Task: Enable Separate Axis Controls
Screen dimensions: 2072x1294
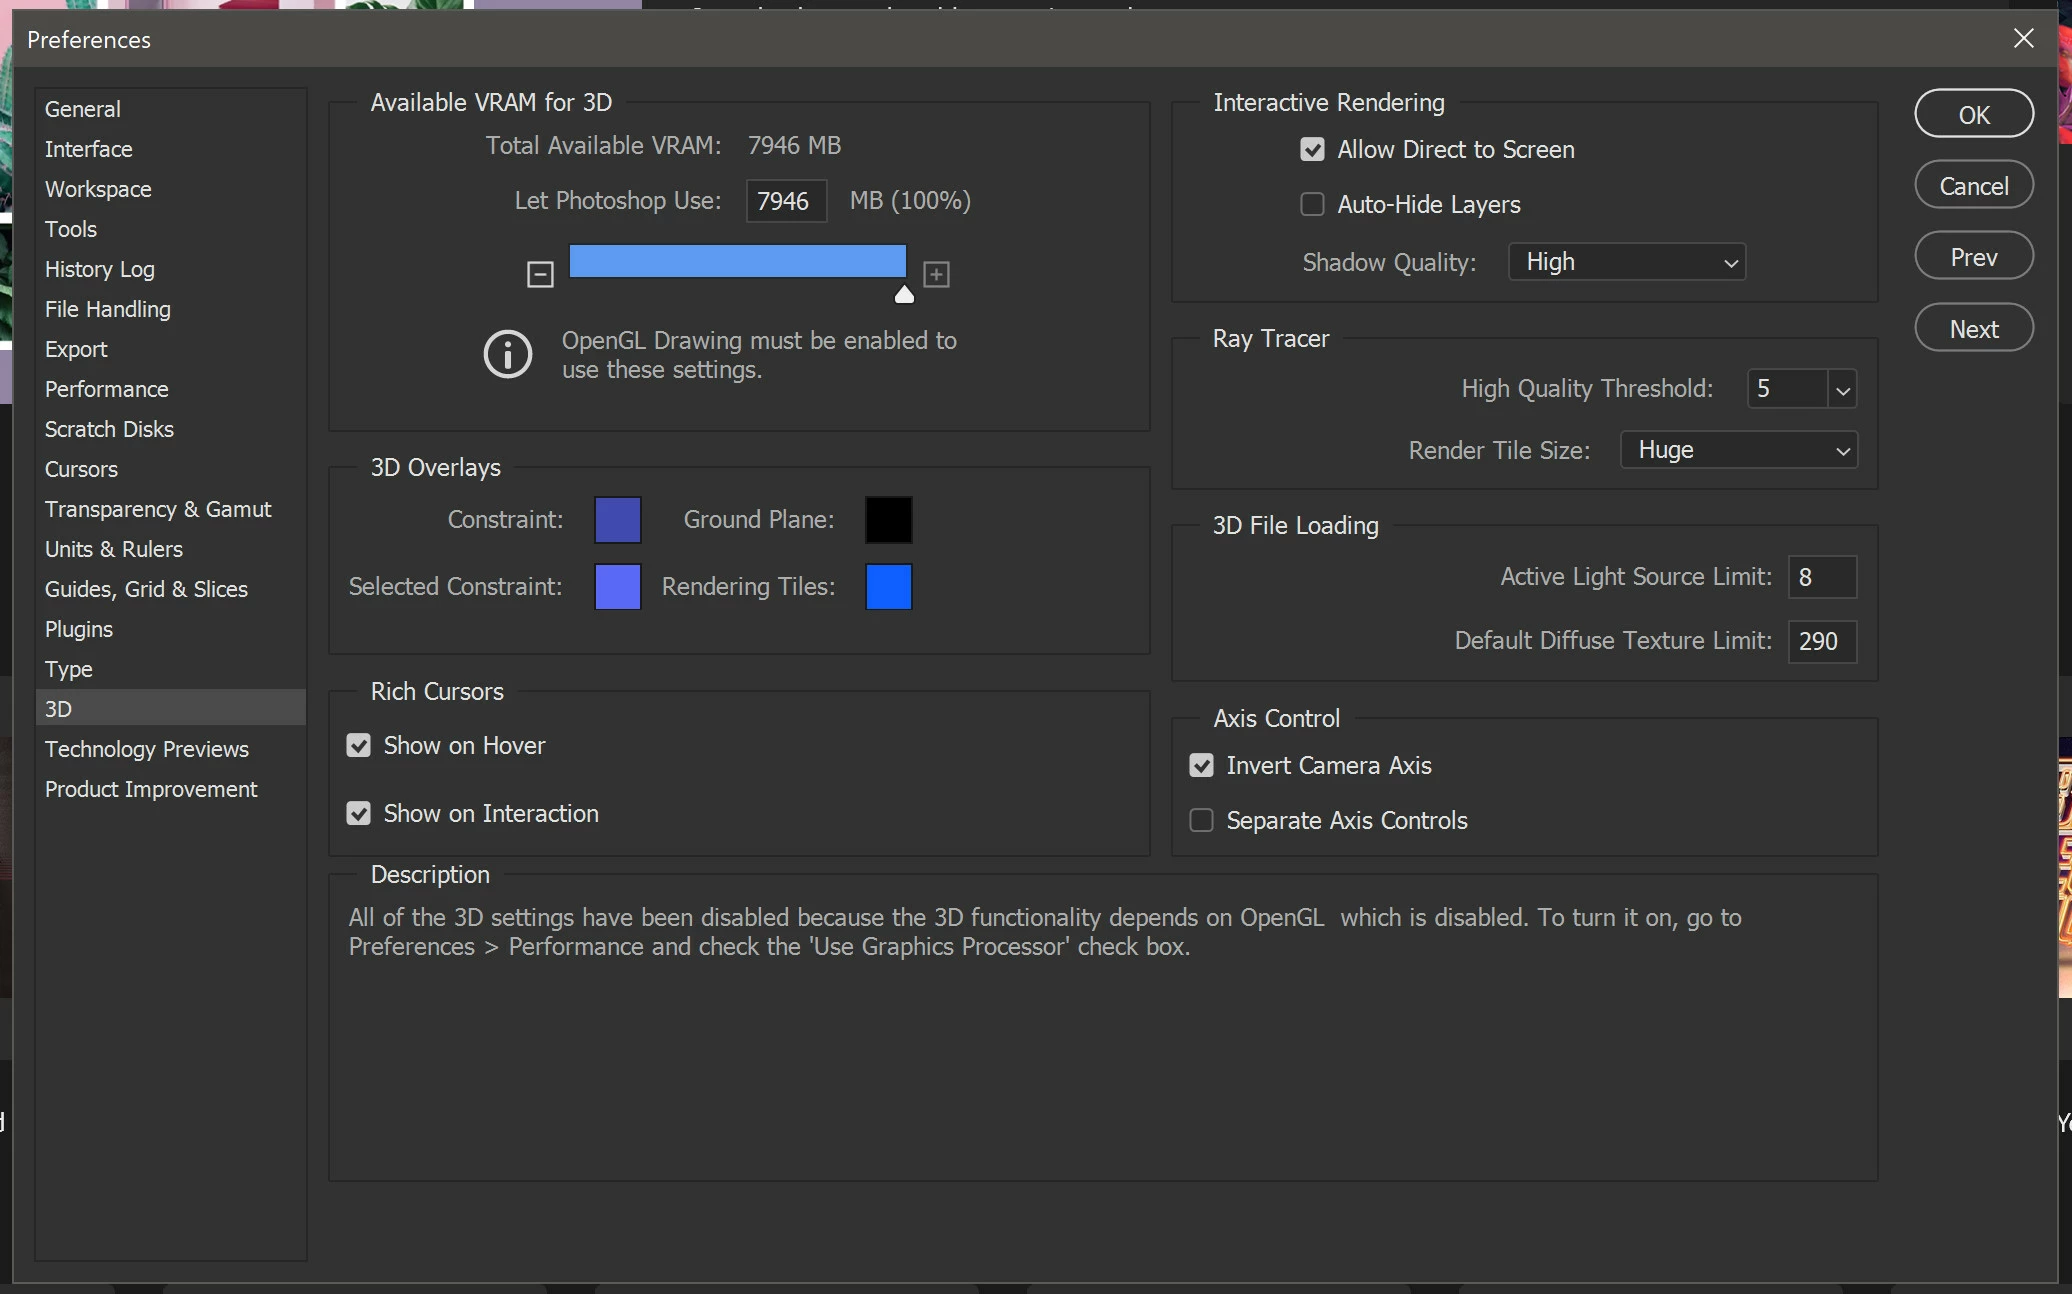Action: [x=1201, y=821]
